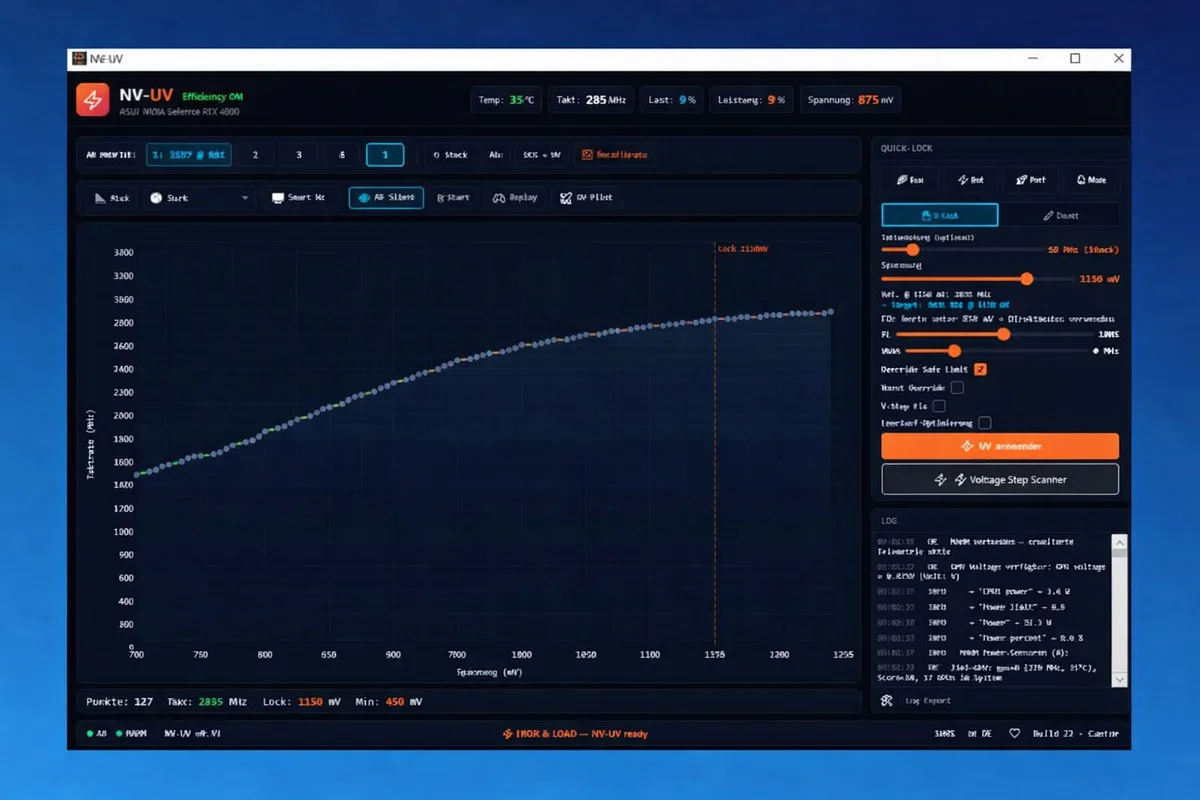Click the Log Export icon
The image size is (1200, 800).
click(886, 701)
